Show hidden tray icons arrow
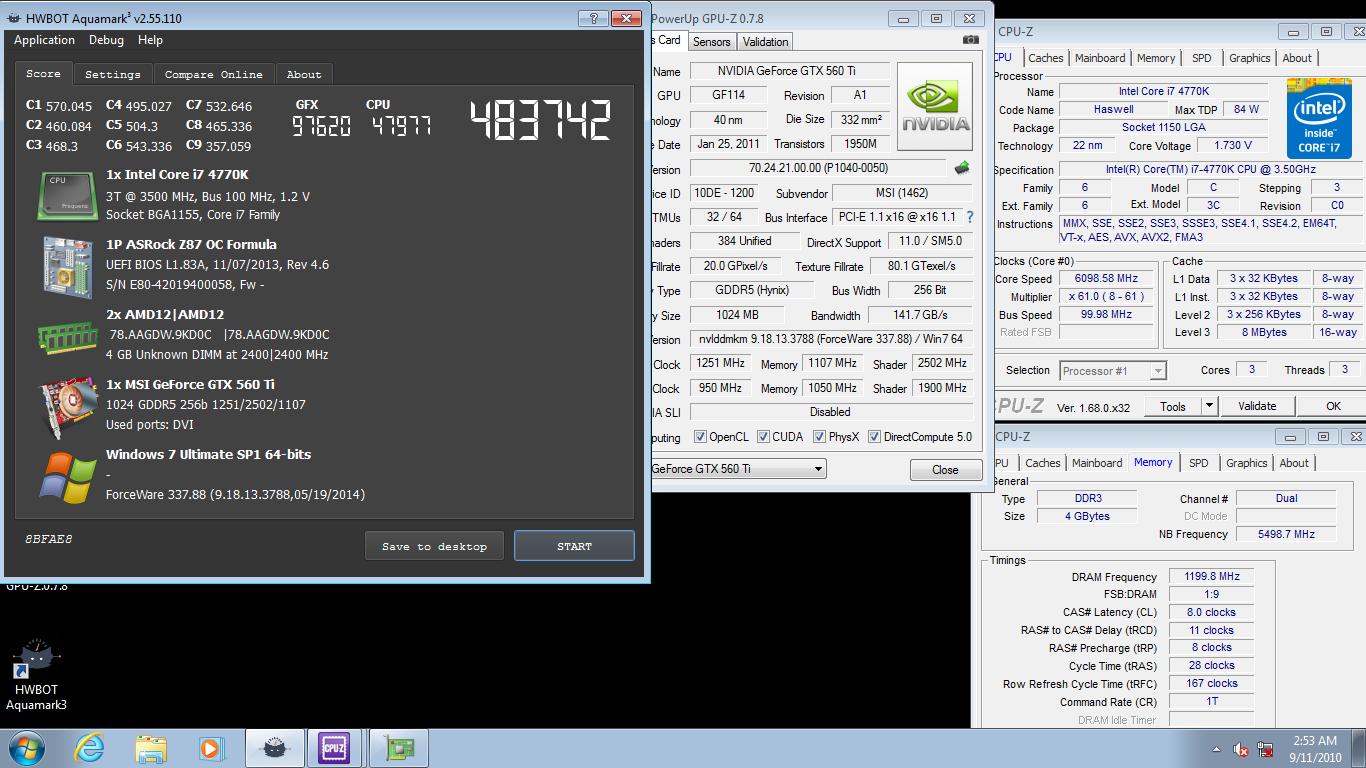Screen dimensions: 1366x768 click(1217, 749)
